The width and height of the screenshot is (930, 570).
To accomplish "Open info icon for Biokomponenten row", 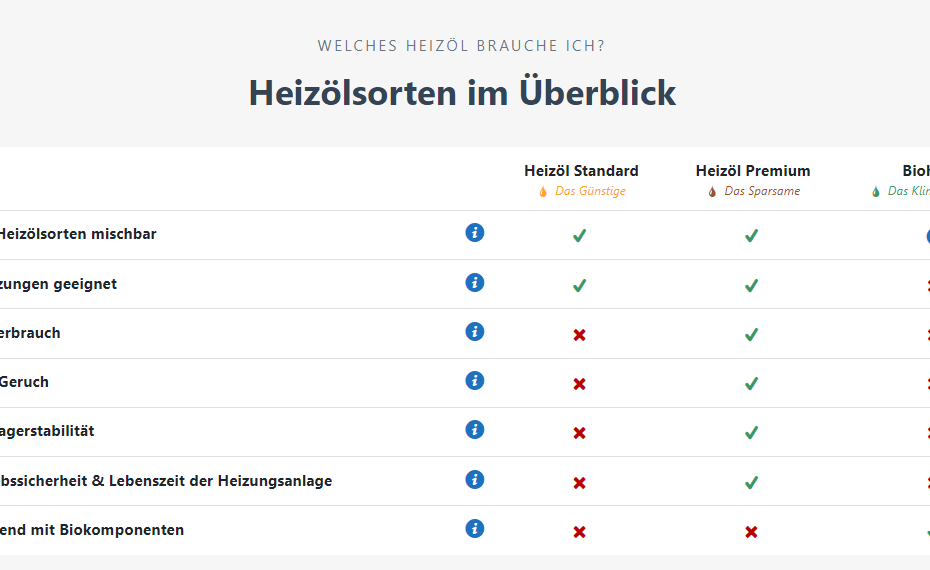I will [474, 528].
